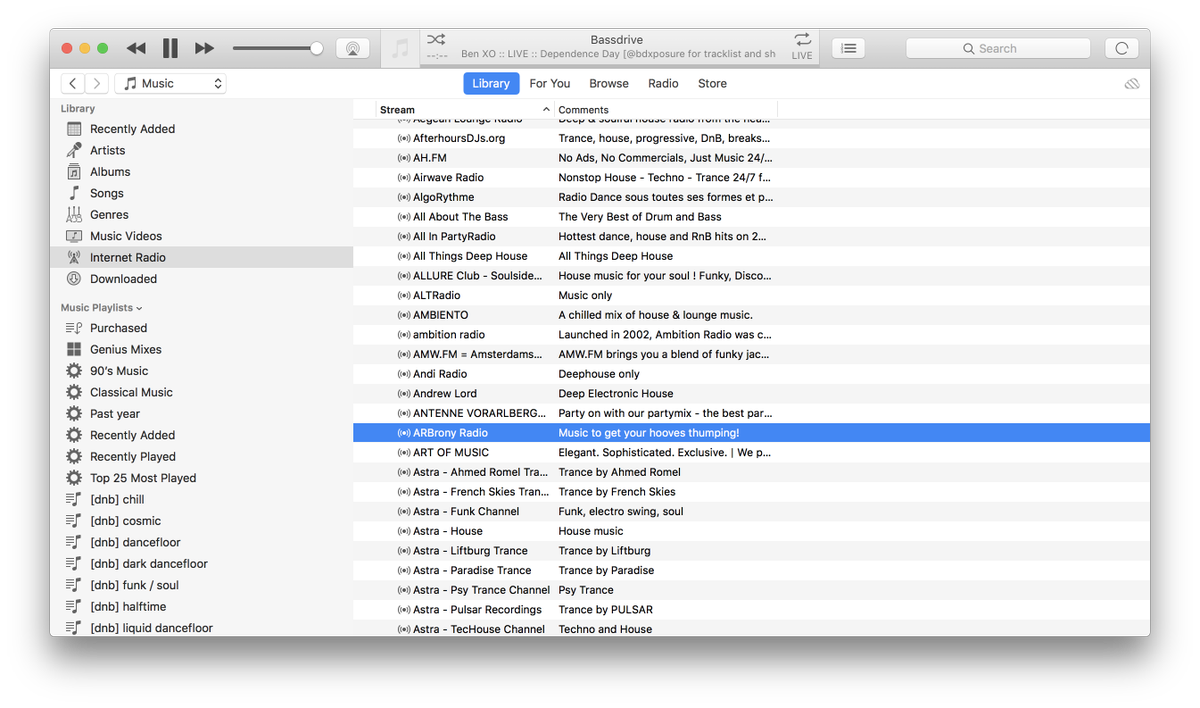Image resolution: width=1200 pixels, height=708 pixels.
Task: Open the Browse tab
Action: [609, 84]
